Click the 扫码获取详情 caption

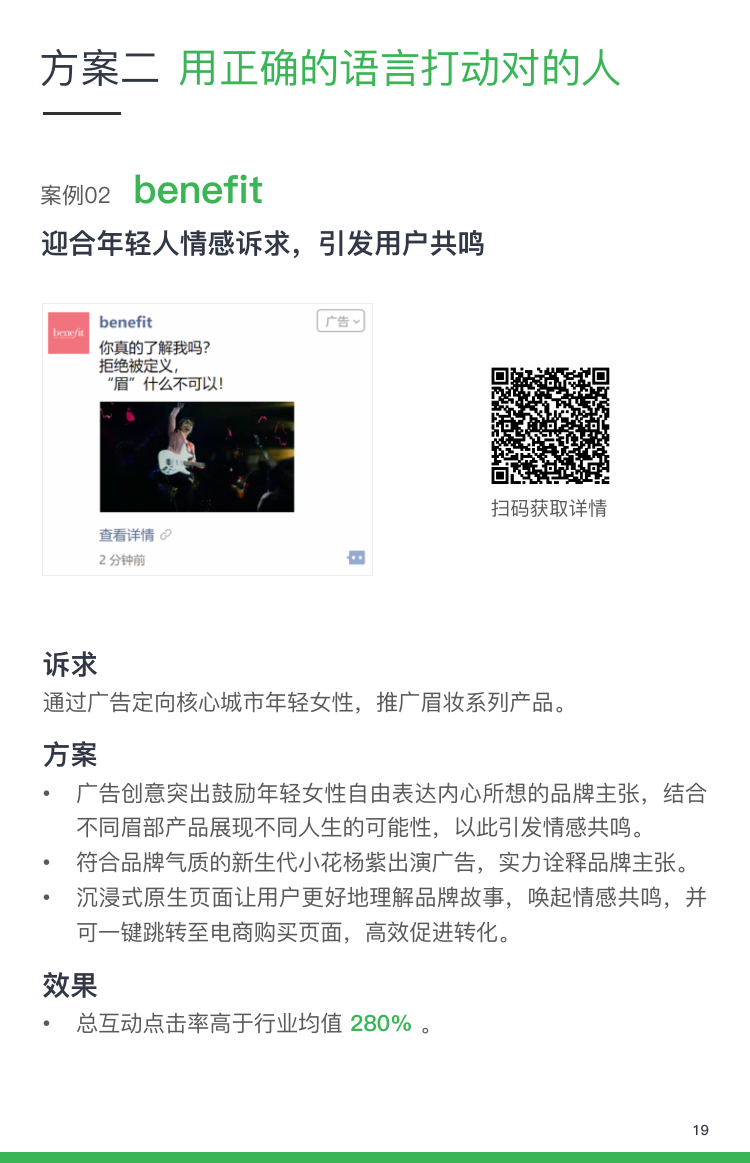coord(549,509)
